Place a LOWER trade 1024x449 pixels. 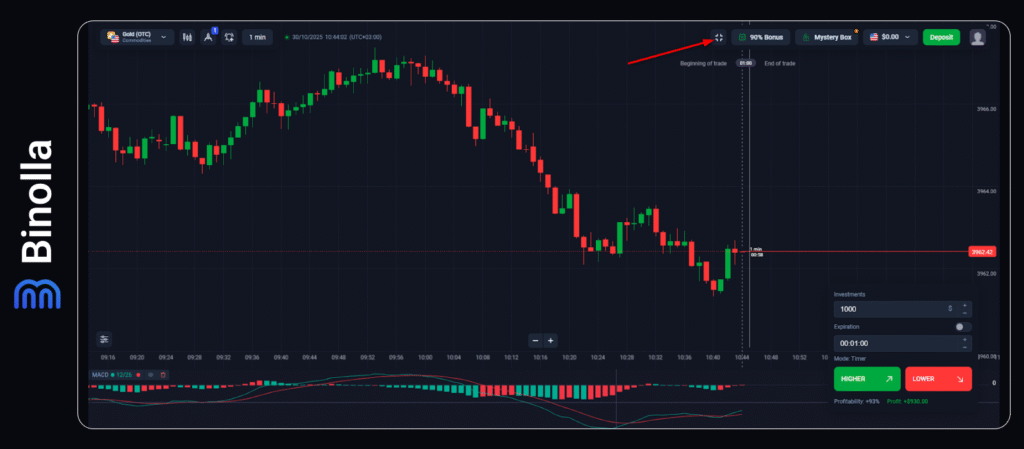pyautogui.click(x=938, y=379)
